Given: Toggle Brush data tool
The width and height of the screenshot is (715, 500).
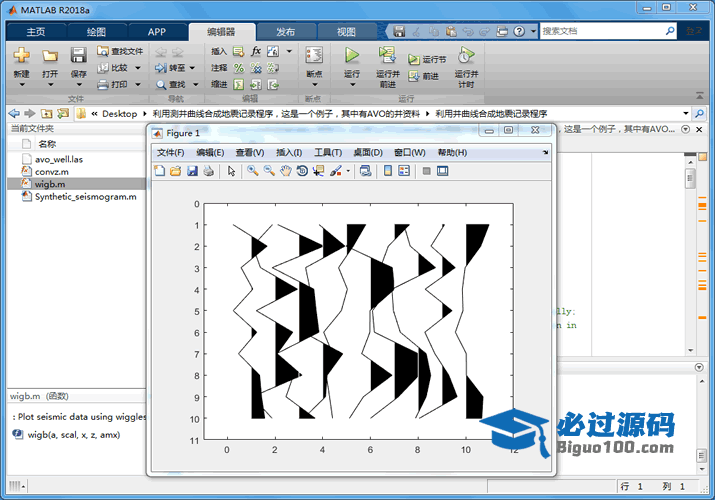Looking at the screenshot, I should coord(336,171).
